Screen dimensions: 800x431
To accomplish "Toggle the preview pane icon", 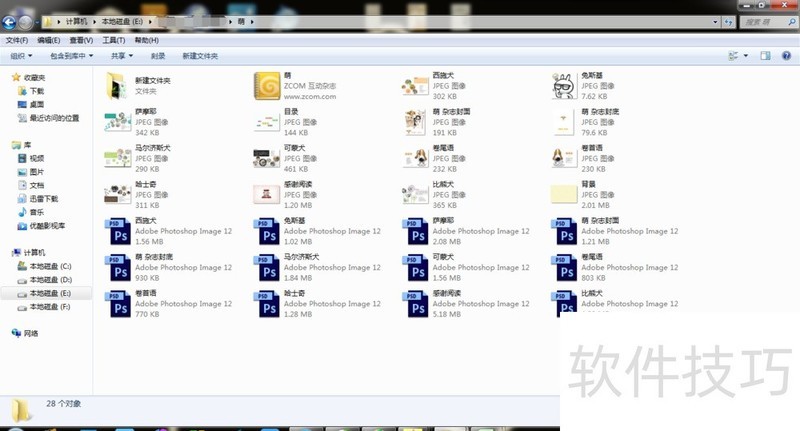I will coord(766,56).
